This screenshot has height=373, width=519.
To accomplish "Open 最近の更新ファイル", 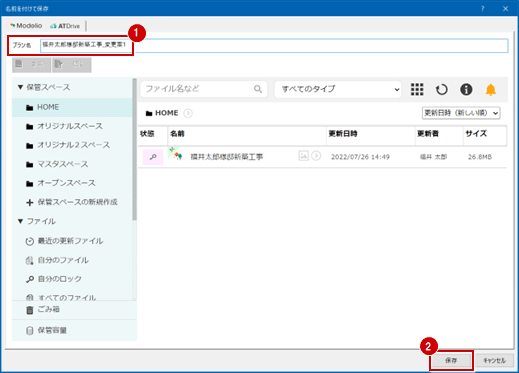I will pos(65,241).
